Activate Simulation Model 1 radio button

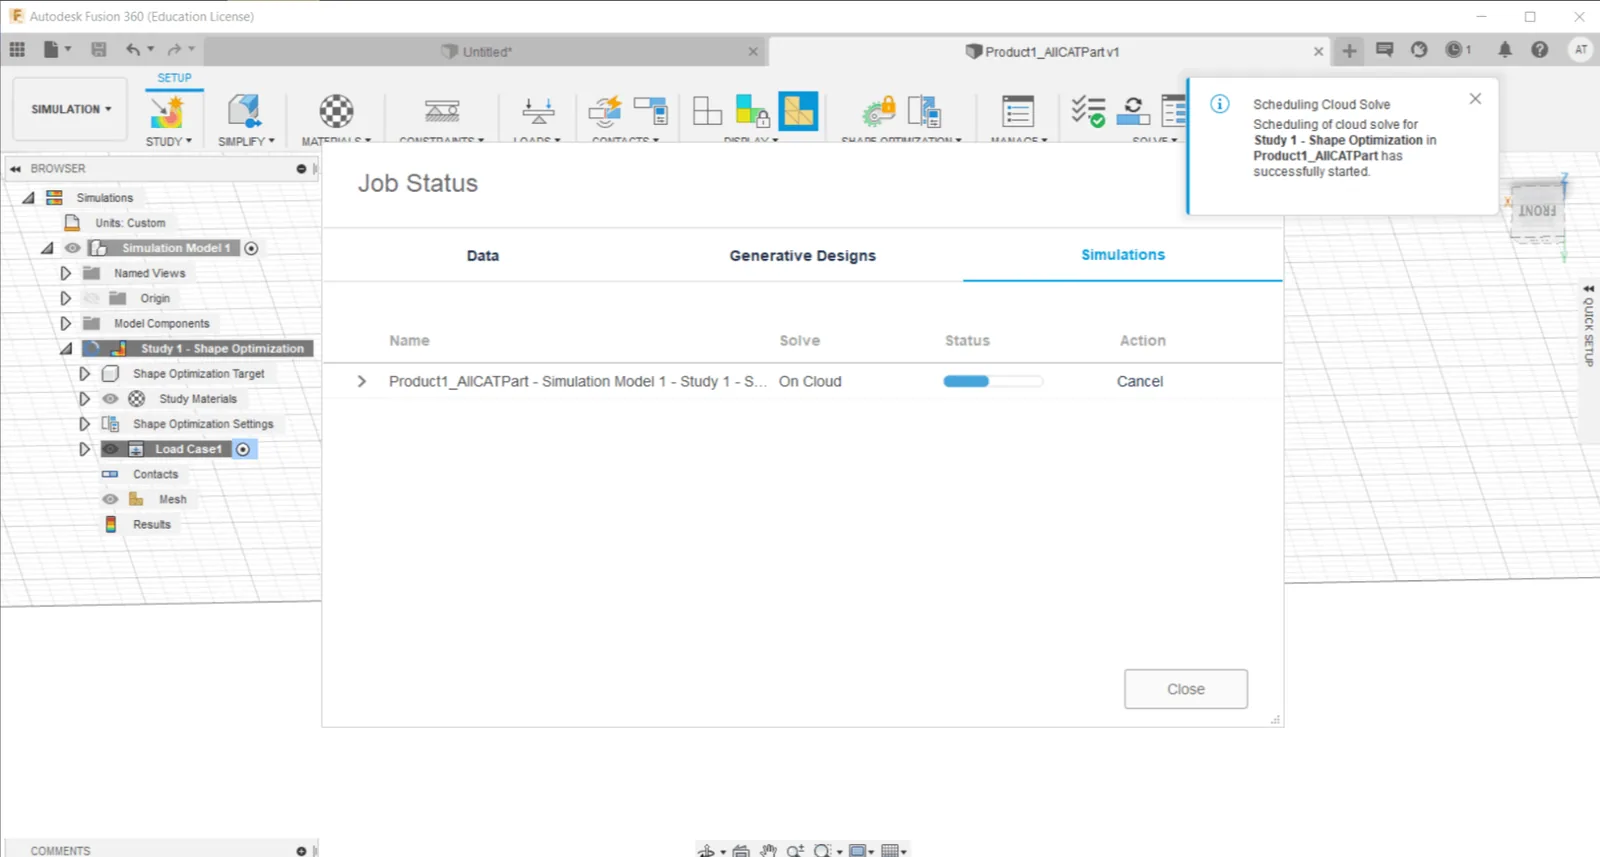251,248
